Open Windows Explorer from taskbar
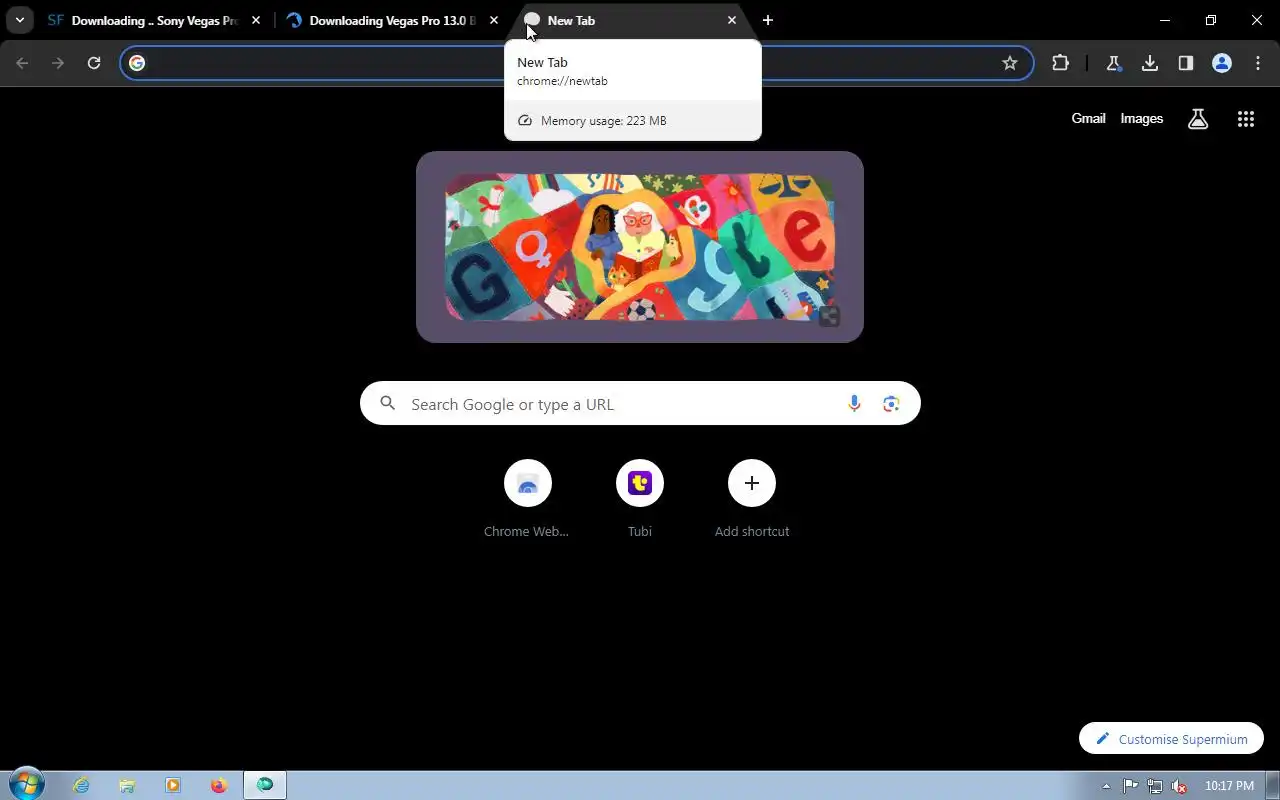The image size is (1280, 800). coord(128,786)
